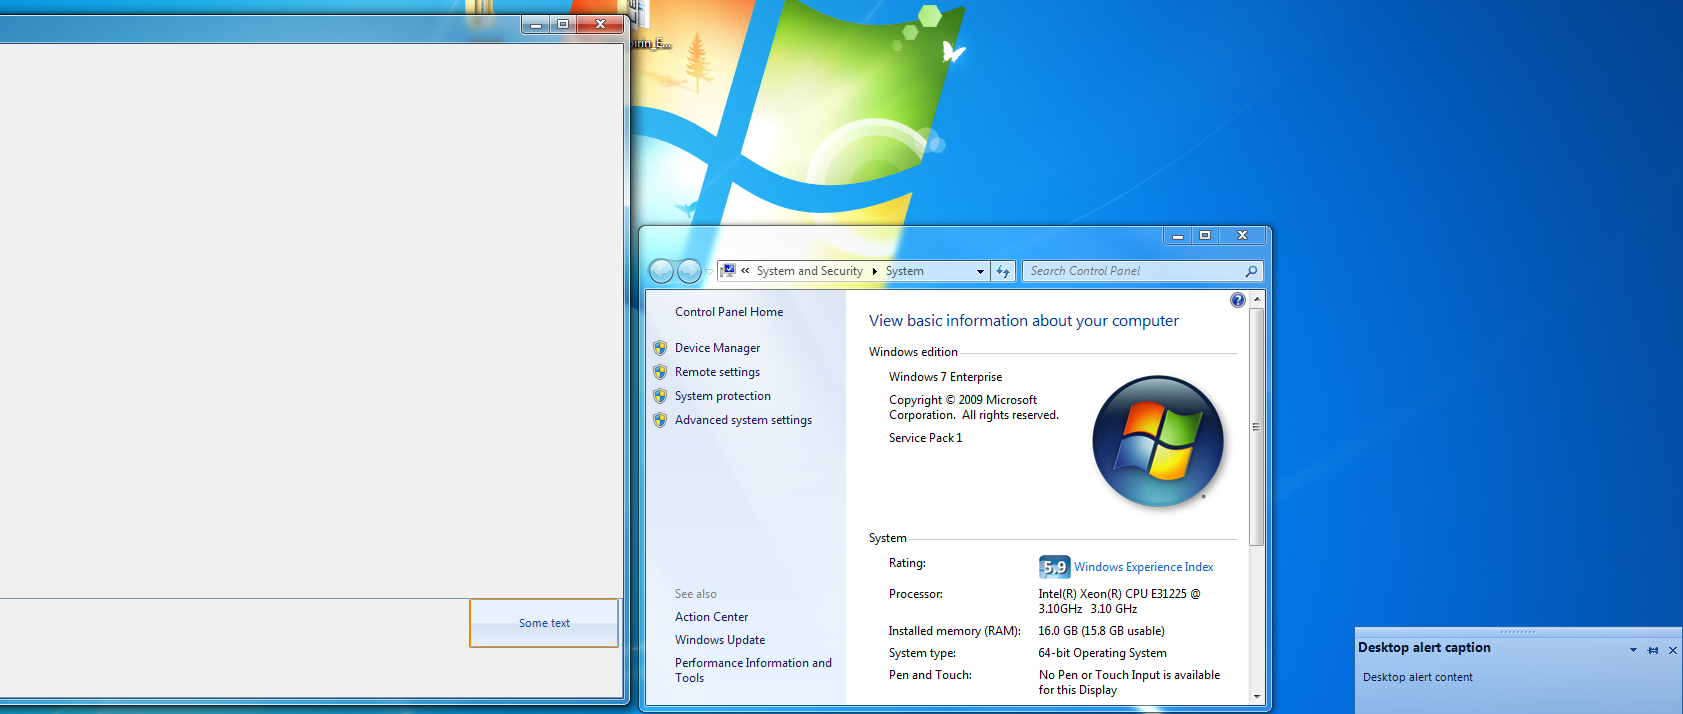Expand the arrow after System and Security
1683x714 pixels.
click(875, 271)
